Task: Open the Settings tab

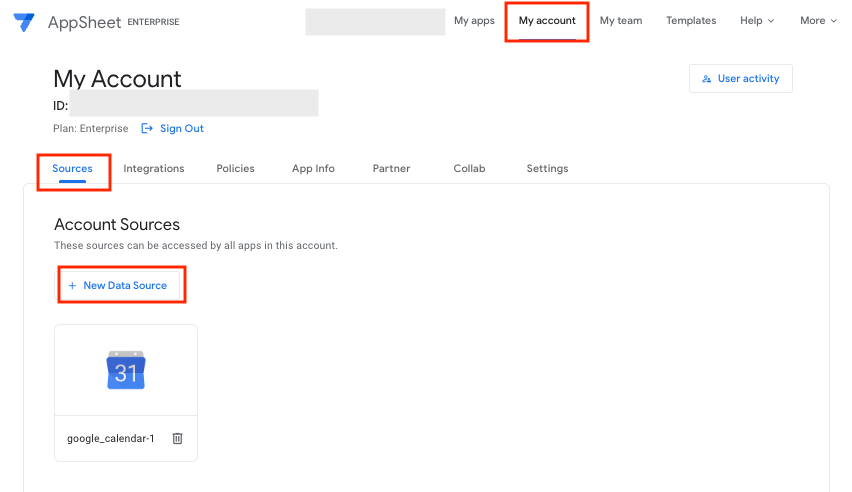Action: (x=547, y=169)
